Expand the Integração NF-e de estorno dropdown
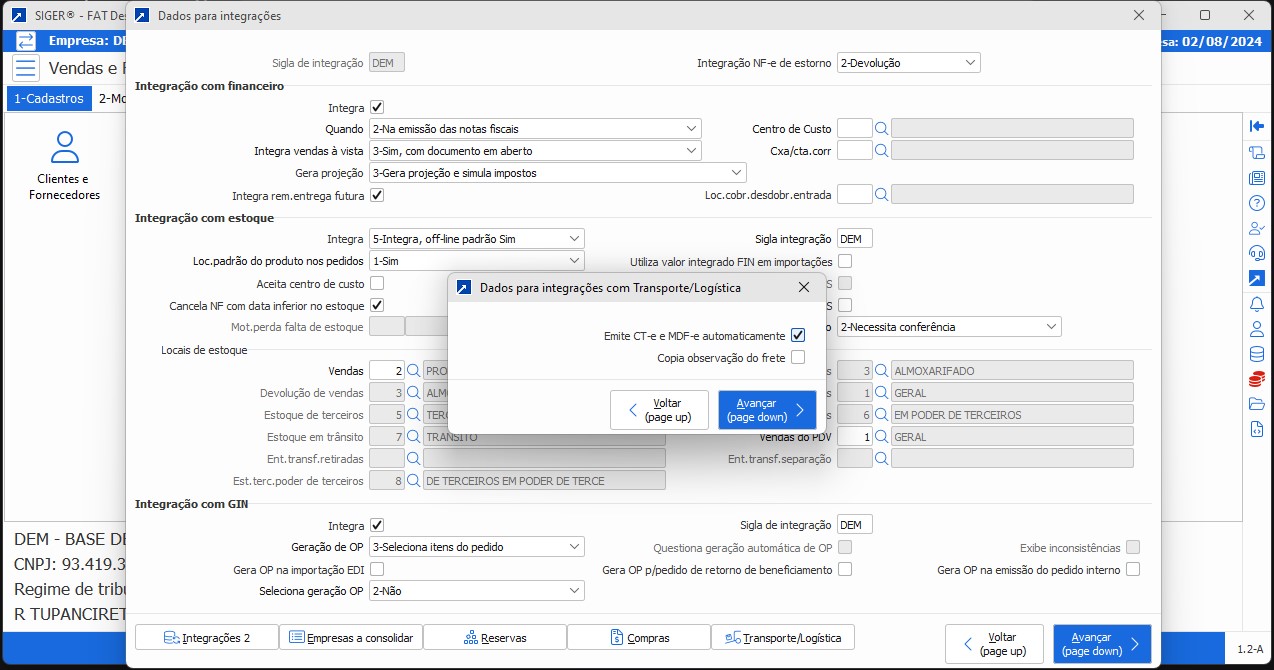Screen dimensions: 1274x670 (x=908, y=63)
